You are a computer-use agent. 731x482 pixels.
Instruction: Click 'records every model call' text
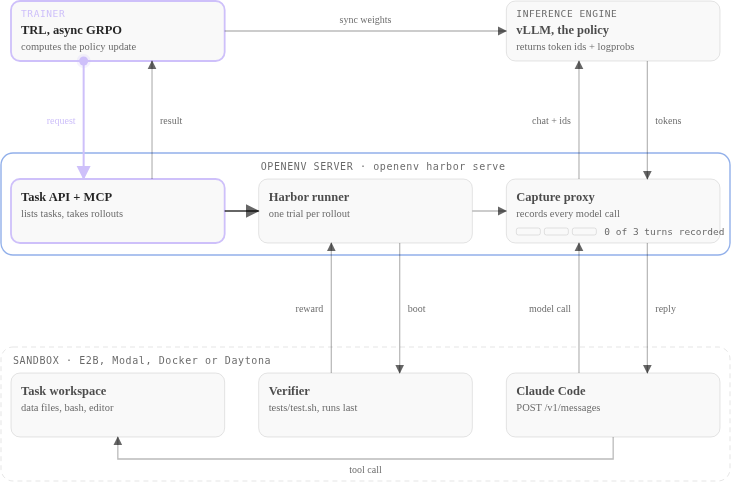[x=568, y=213]
